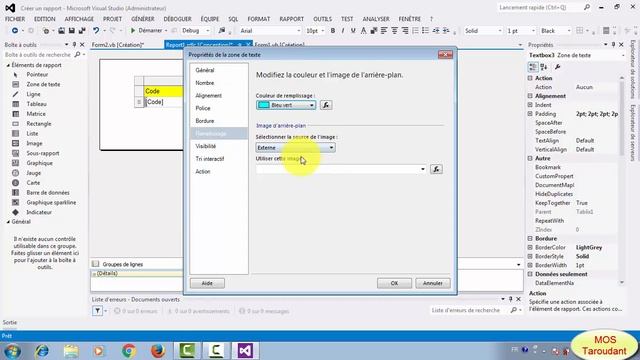This screenshot has width=640, height=360.
Task: Click the Windows Start button
Action: click(x=12, y=351)
